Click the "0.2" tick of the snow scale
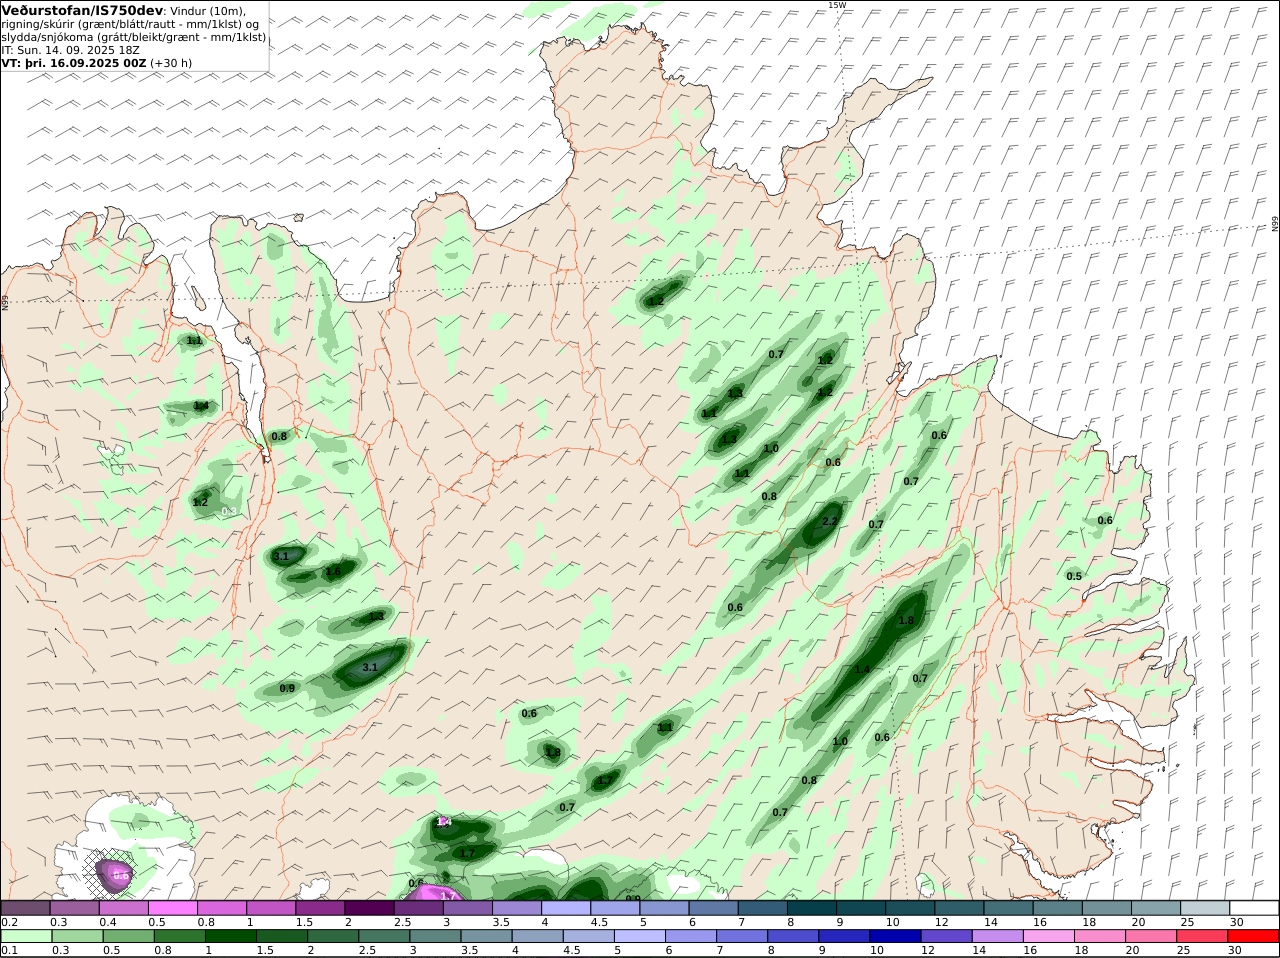Screen dimensions: 1280x958 coord(9,922)
